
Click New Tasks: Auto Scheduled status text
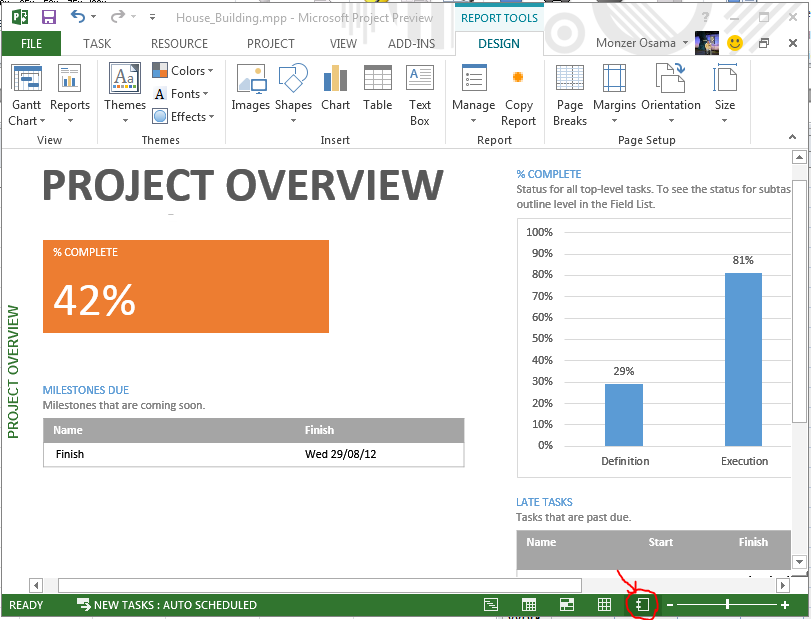[x=174, y=605]
